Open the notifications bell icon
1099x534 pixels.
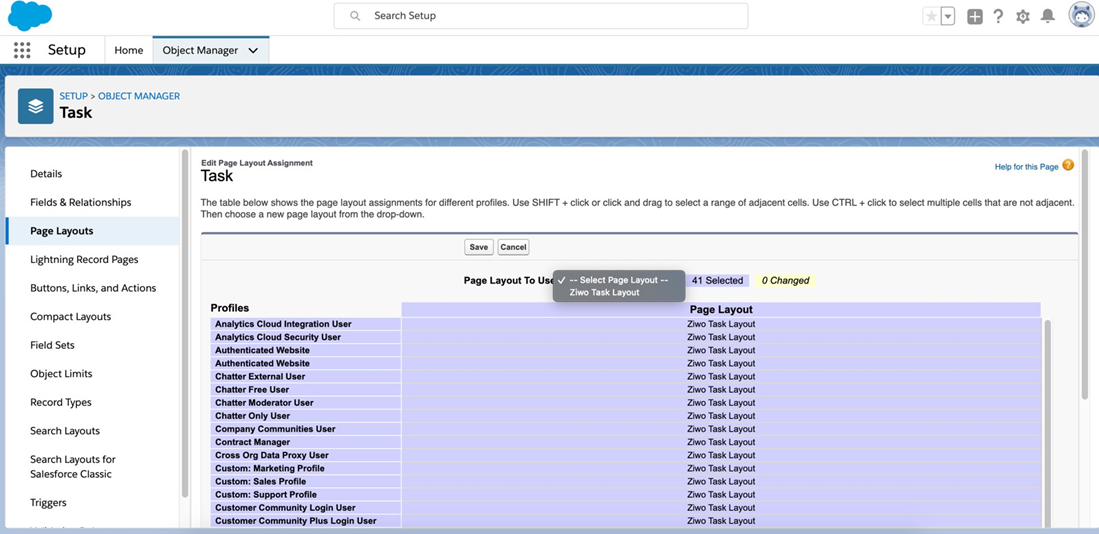coord(1048,17)
